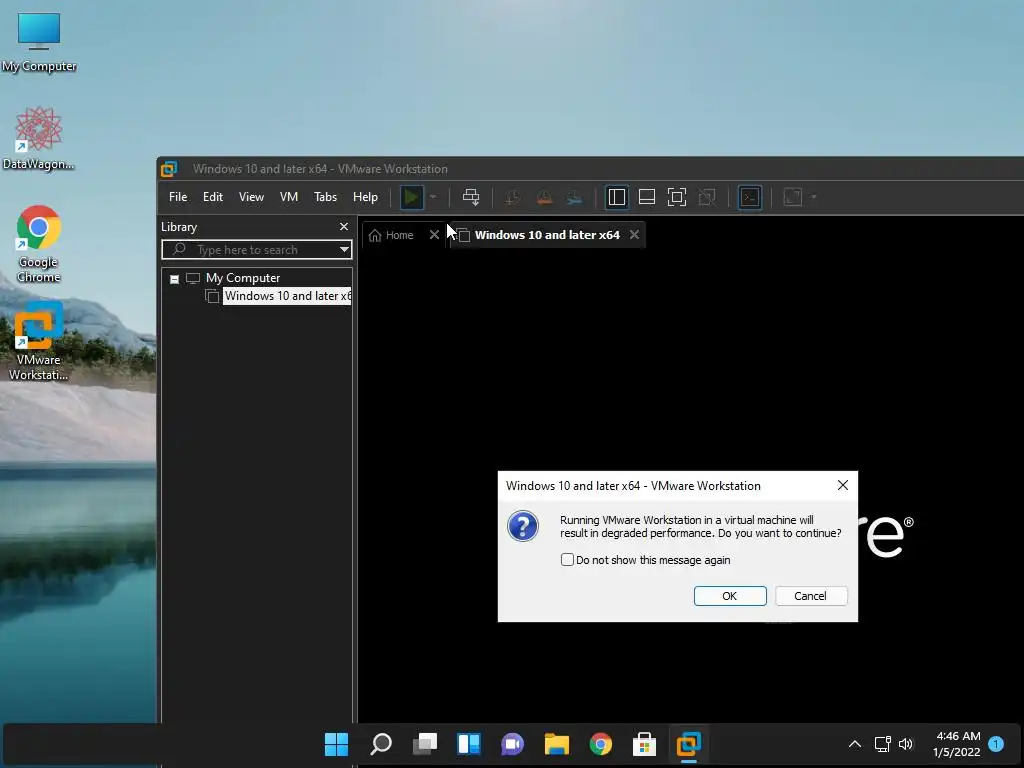Open the clock showing 4:46 AM
The image size is (1024, 768).
pos(957,744)
